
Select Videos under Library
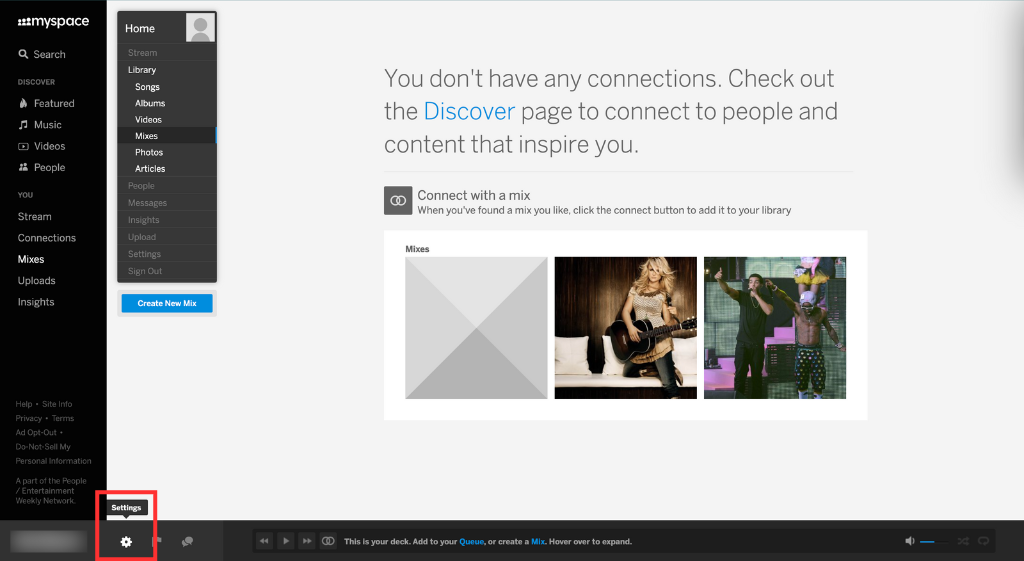(167, 120)
